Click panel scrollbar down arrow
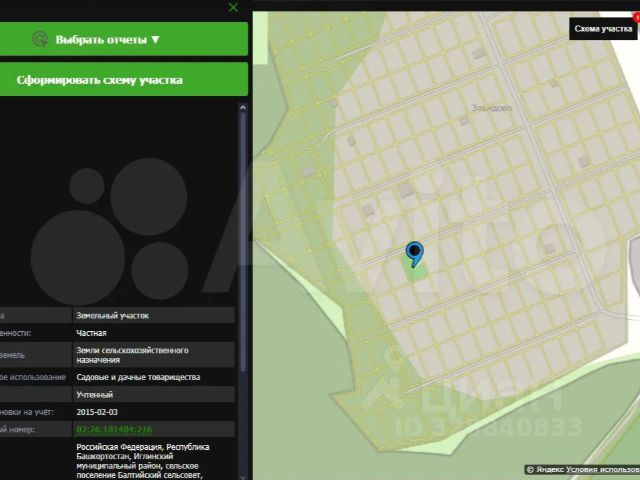The image size is (640, 480). [243, 476]
